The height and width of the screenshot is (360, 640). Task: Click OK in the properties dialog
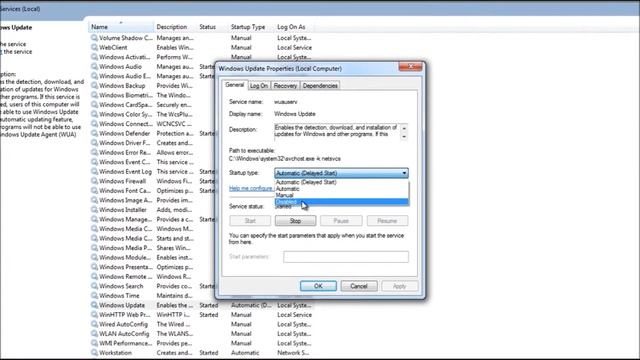tap(318, 286)
